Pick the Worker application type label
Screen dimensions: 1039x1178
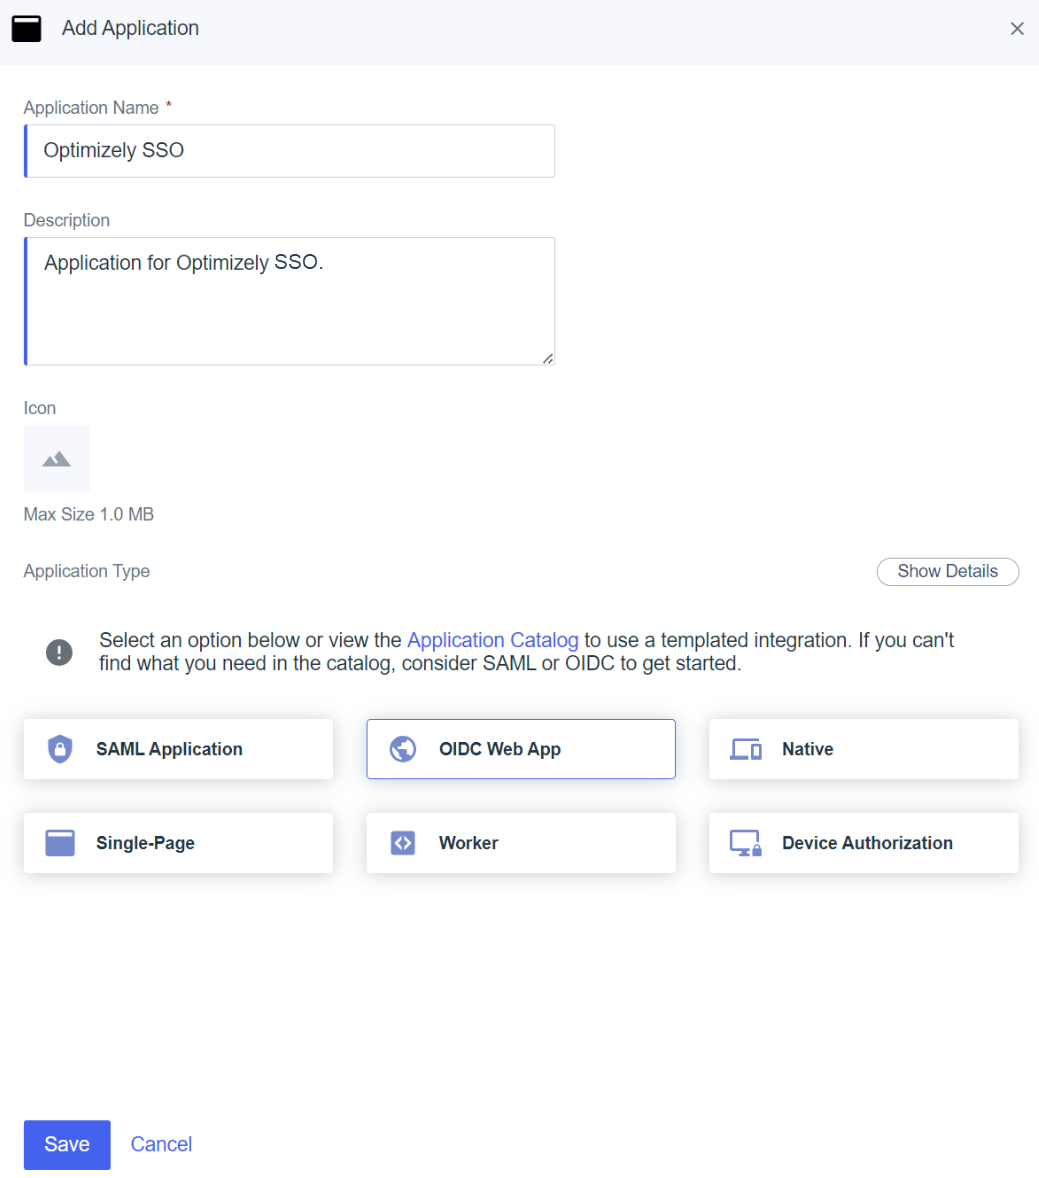(468, 843)
